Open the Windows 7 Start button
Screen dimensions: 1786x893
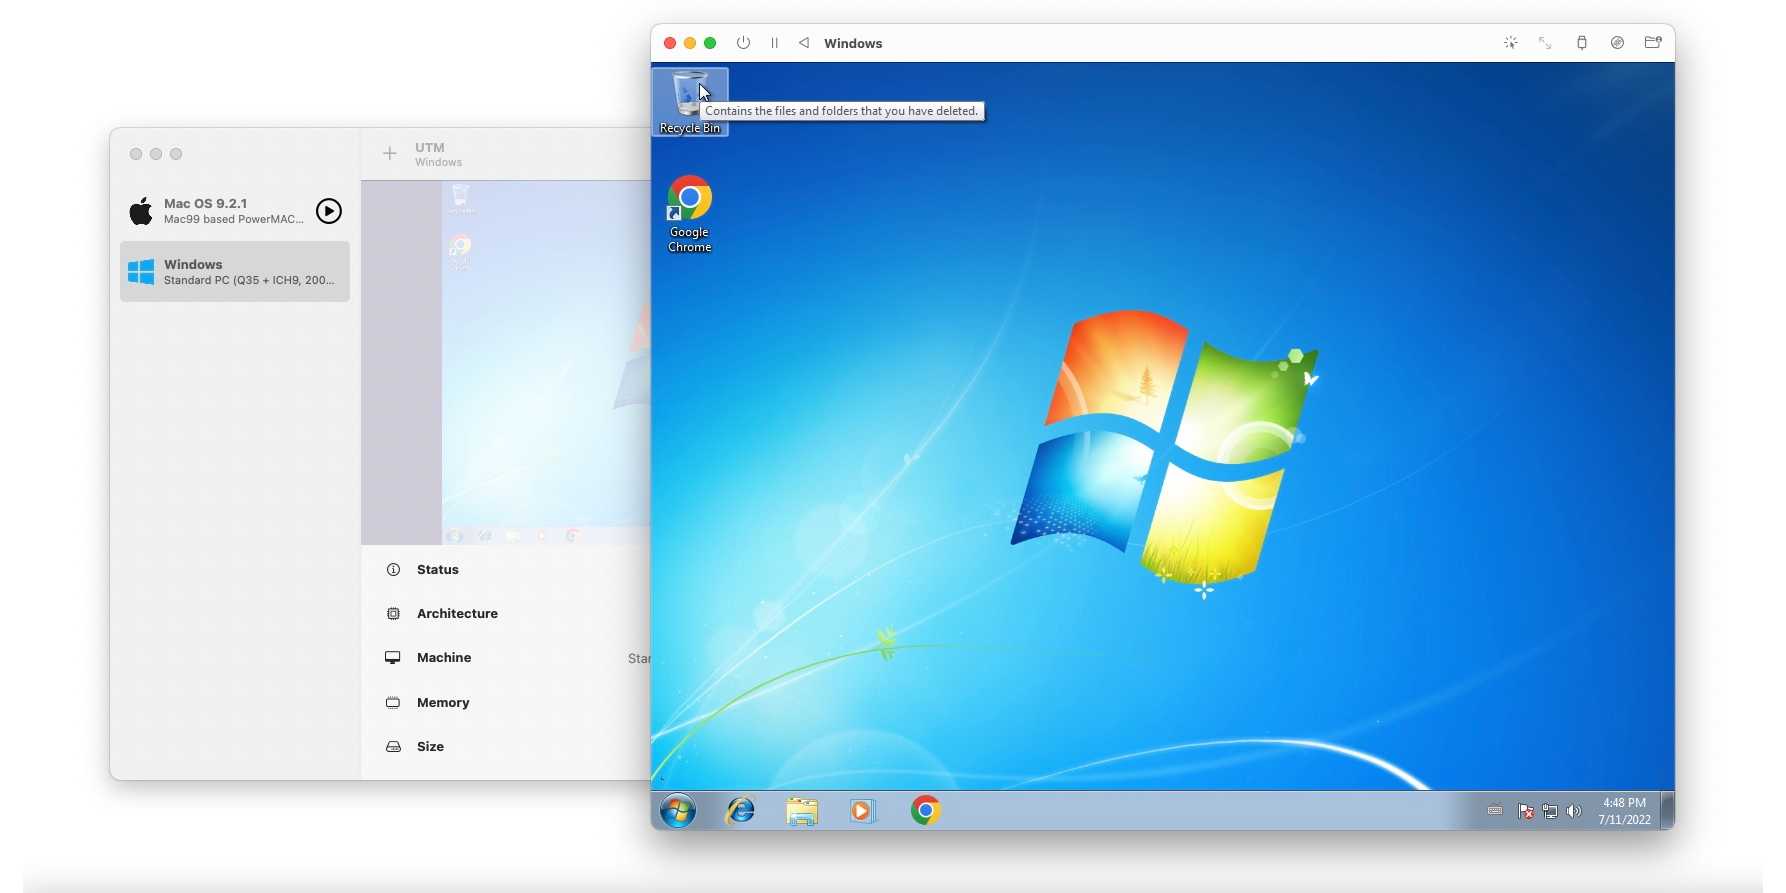point(678,810)
